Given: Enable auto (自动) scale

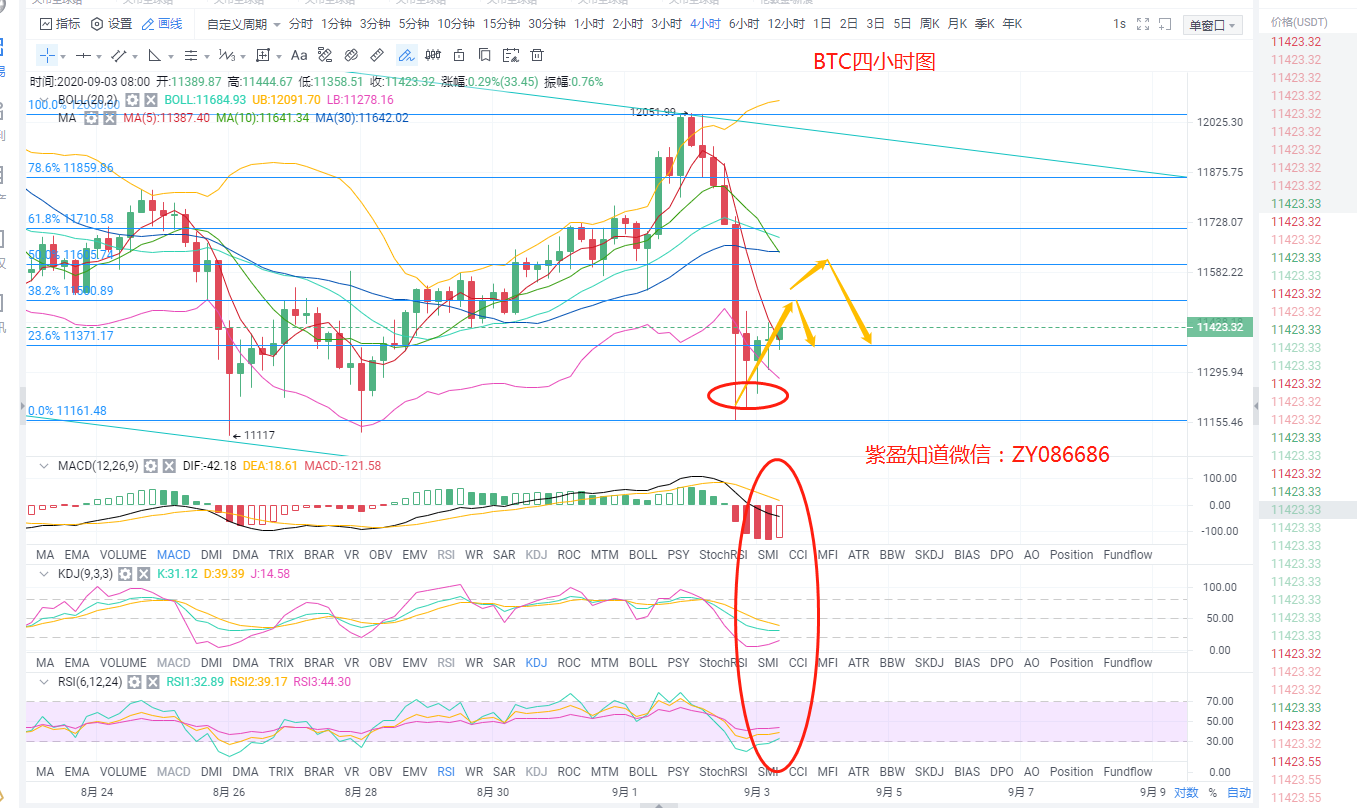Looking at the screenshot, I should 1238,793.
